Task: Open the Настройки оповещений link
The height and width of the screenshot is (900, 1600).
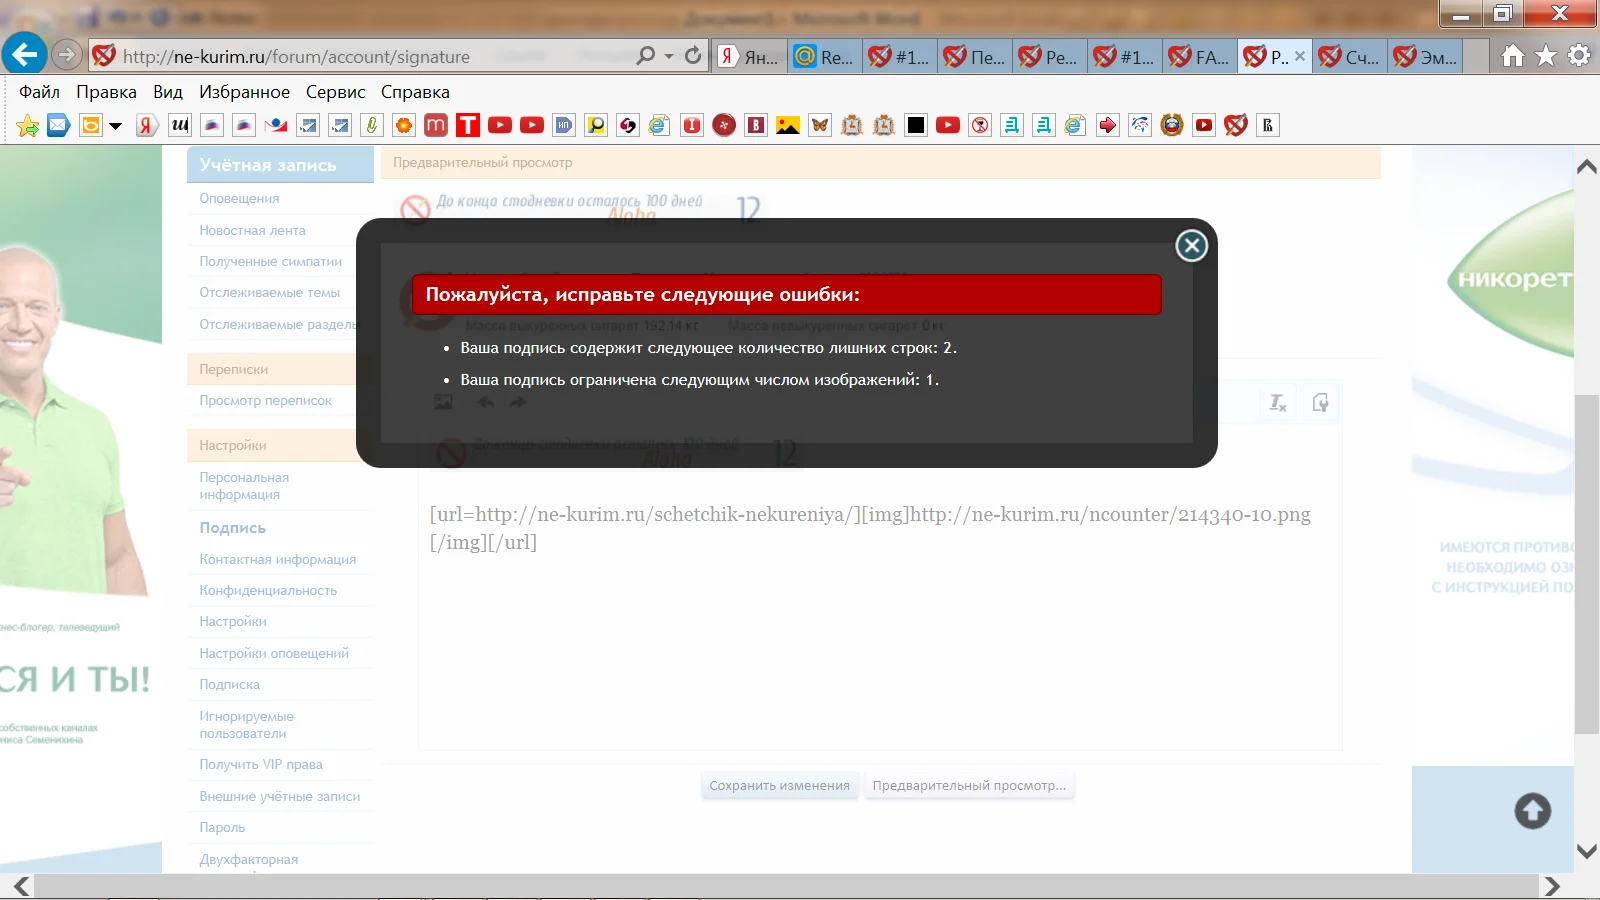Action: [274, 653]
